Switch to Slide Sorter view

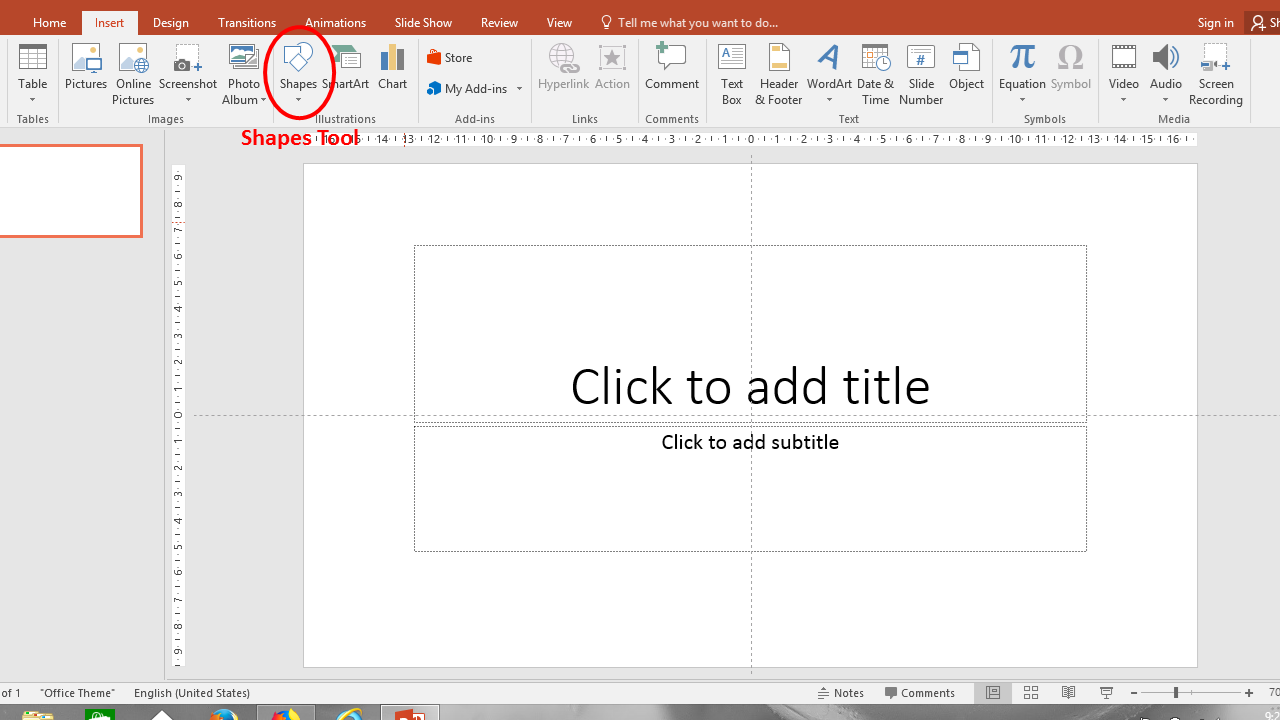coord(1030,692)
